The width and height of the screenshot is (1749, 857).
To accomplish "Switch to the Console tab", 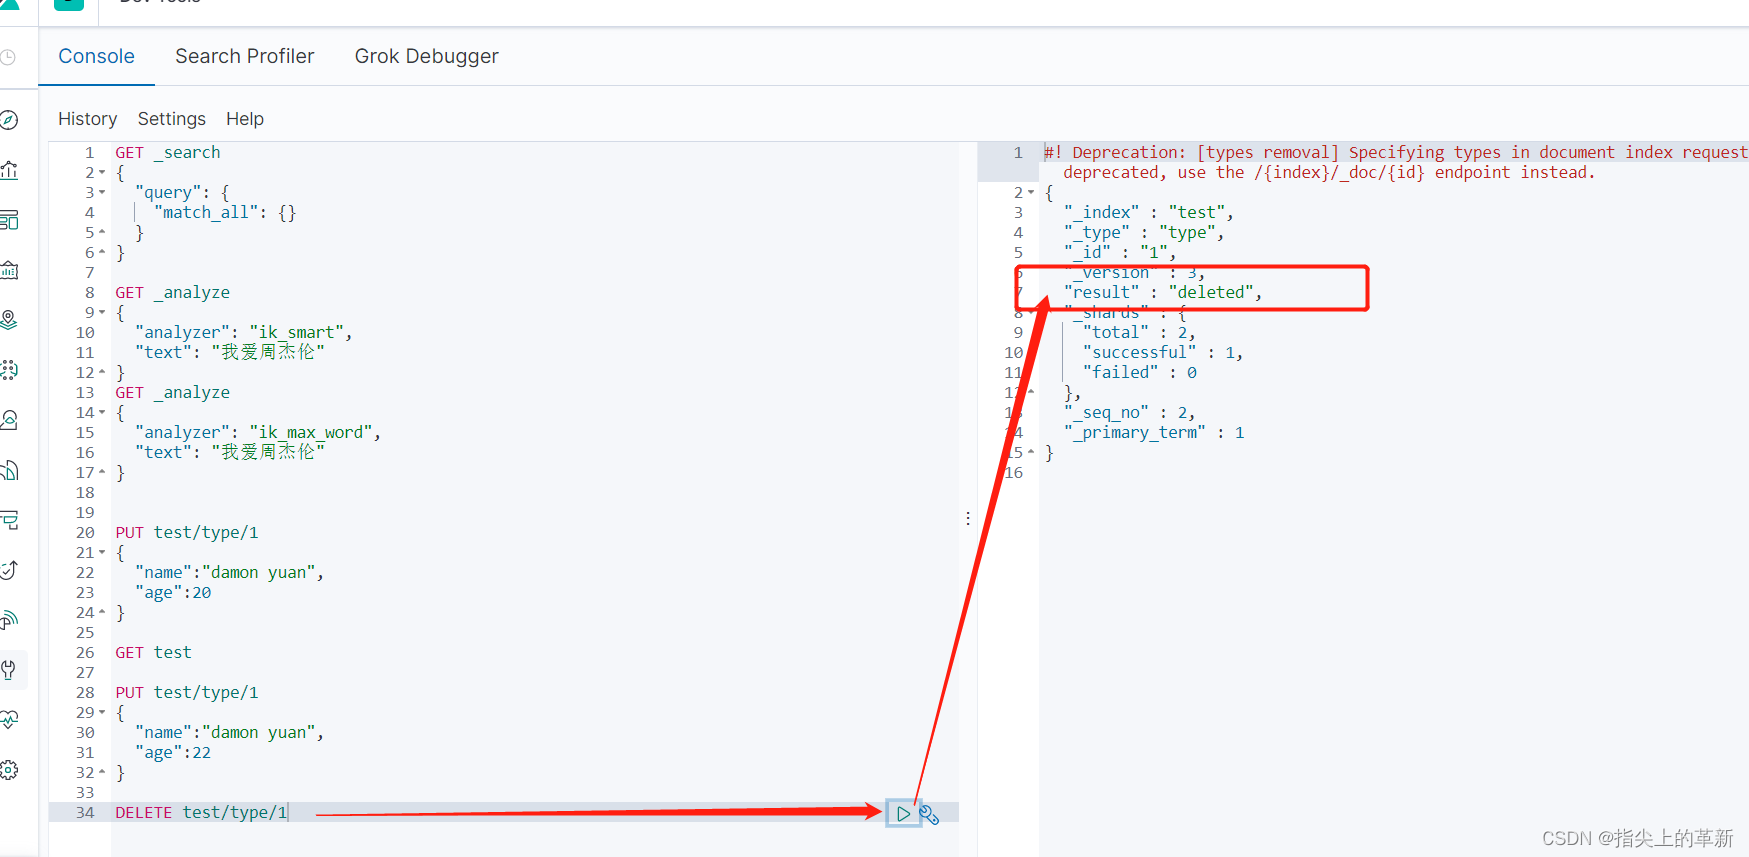I will pyautogui.click(x=96, y=56).
